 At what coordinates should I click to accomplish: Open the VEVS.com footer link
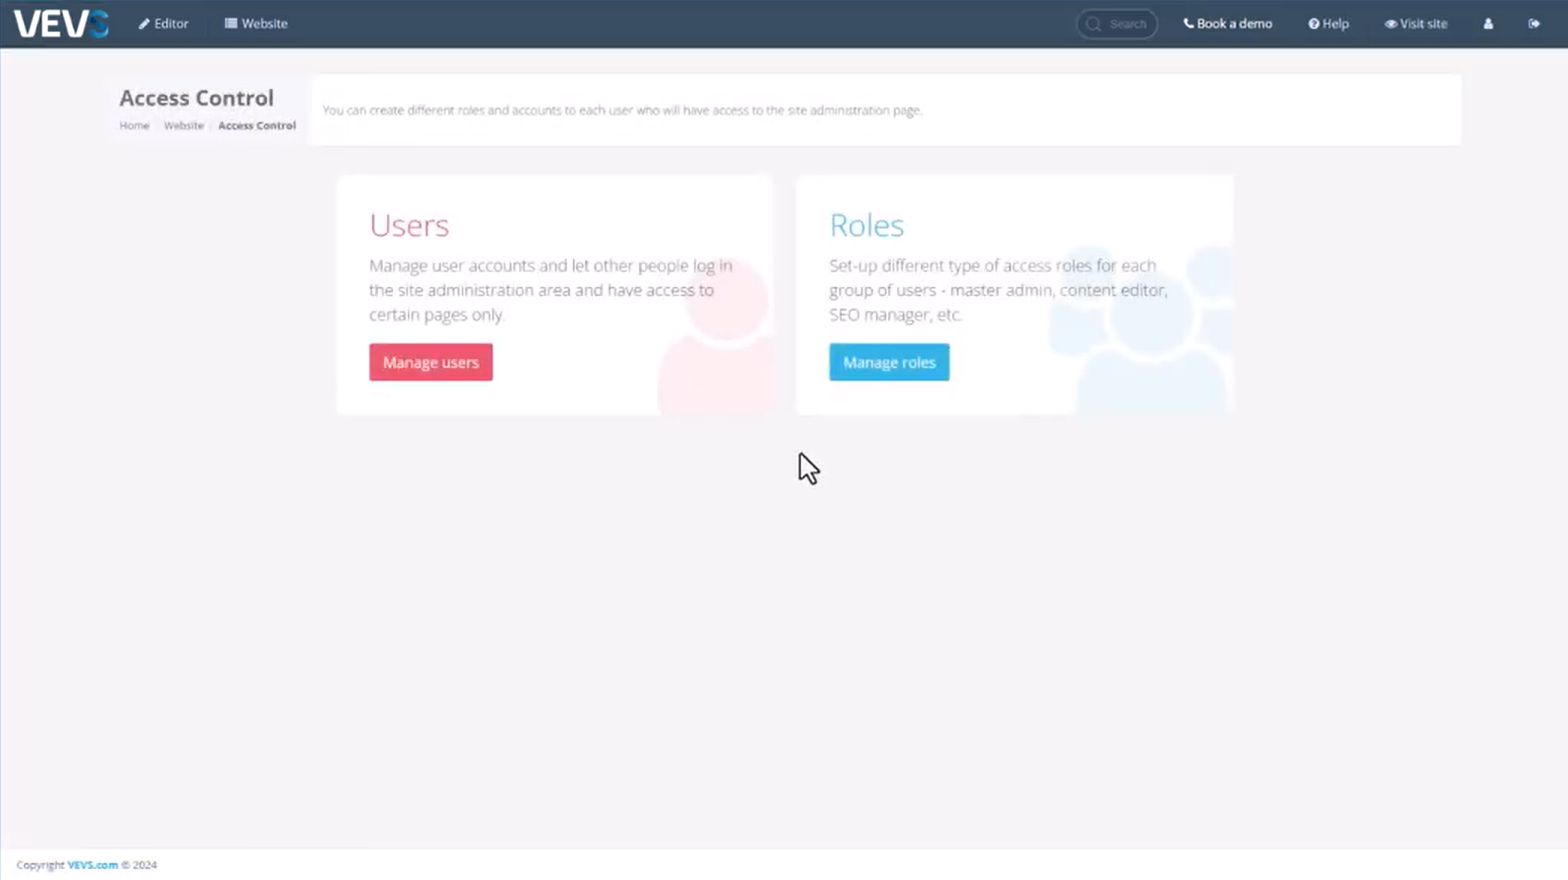point(92,865)
